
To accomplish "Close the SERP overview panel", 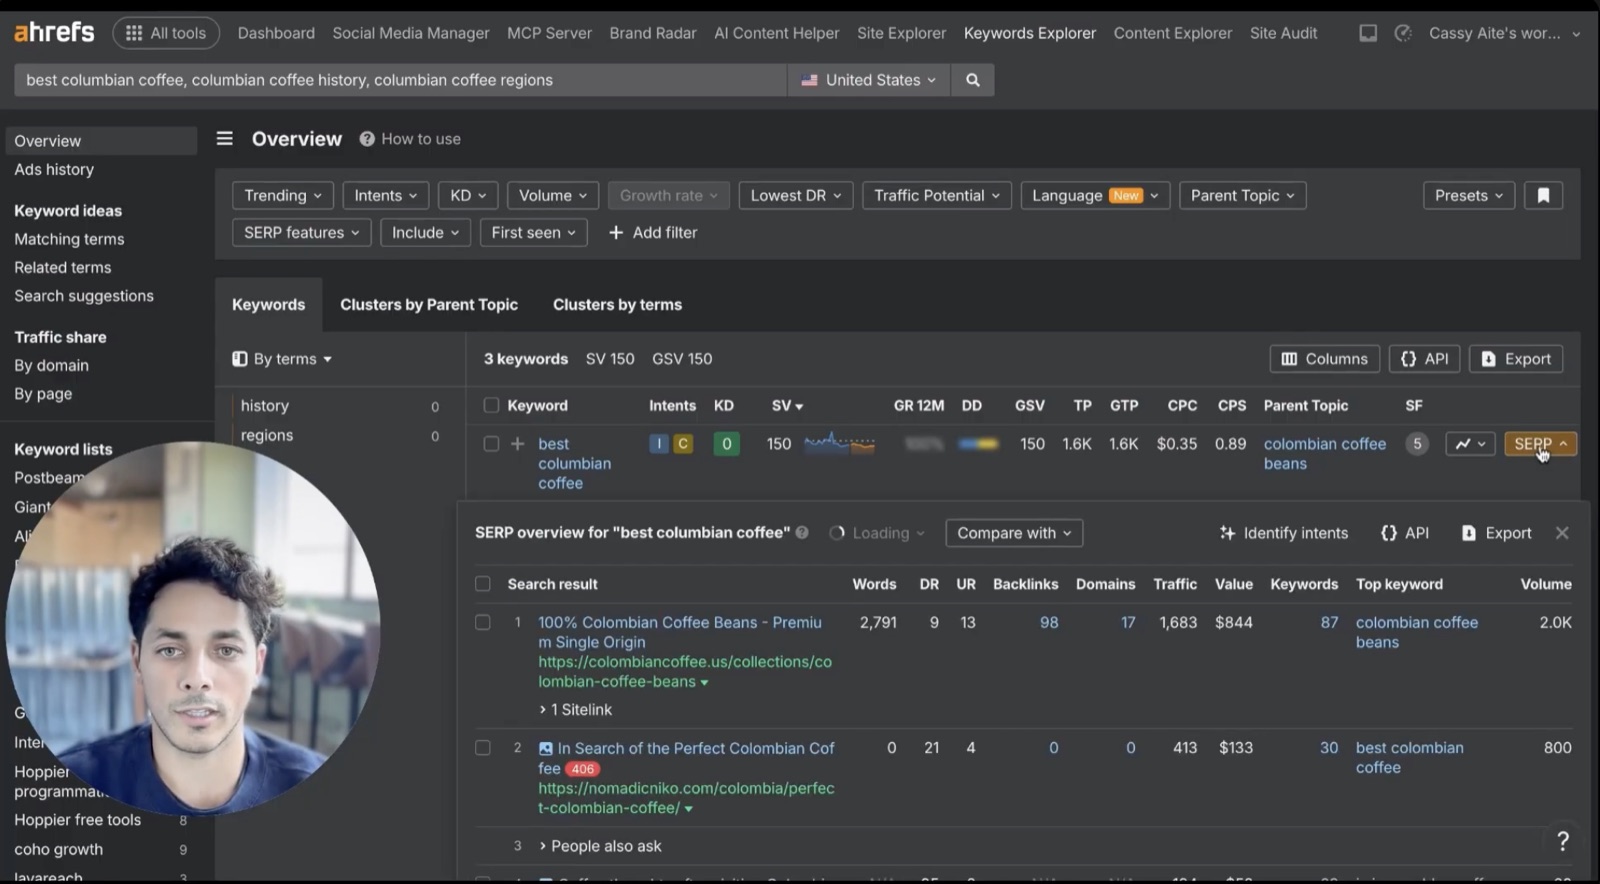I will pyautogui.click(x=1562, y=533).
